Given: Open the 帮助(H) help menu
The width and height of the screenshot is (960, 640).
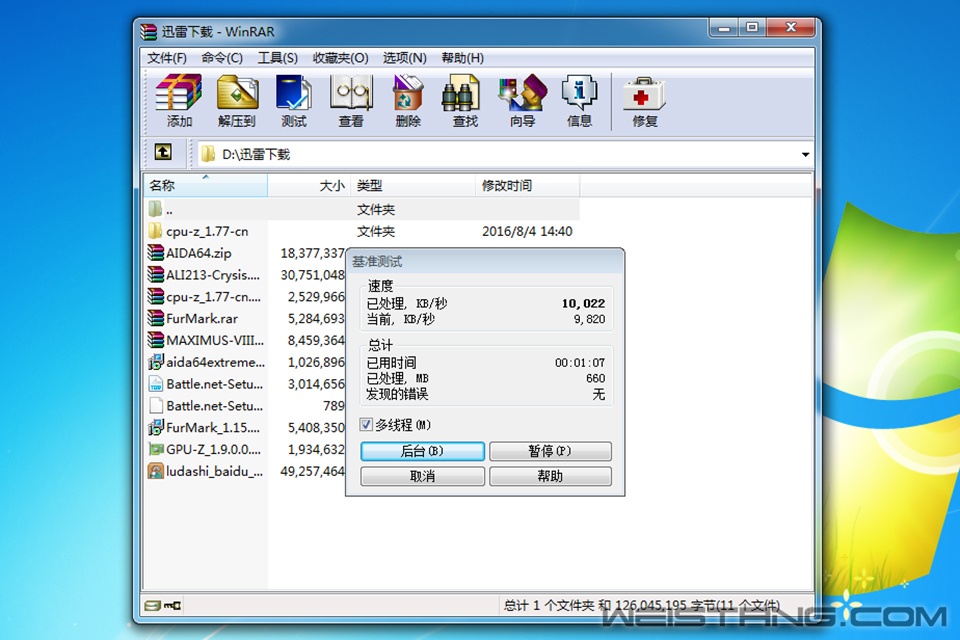Looking at the screenshot, I should tap(462, 58).
